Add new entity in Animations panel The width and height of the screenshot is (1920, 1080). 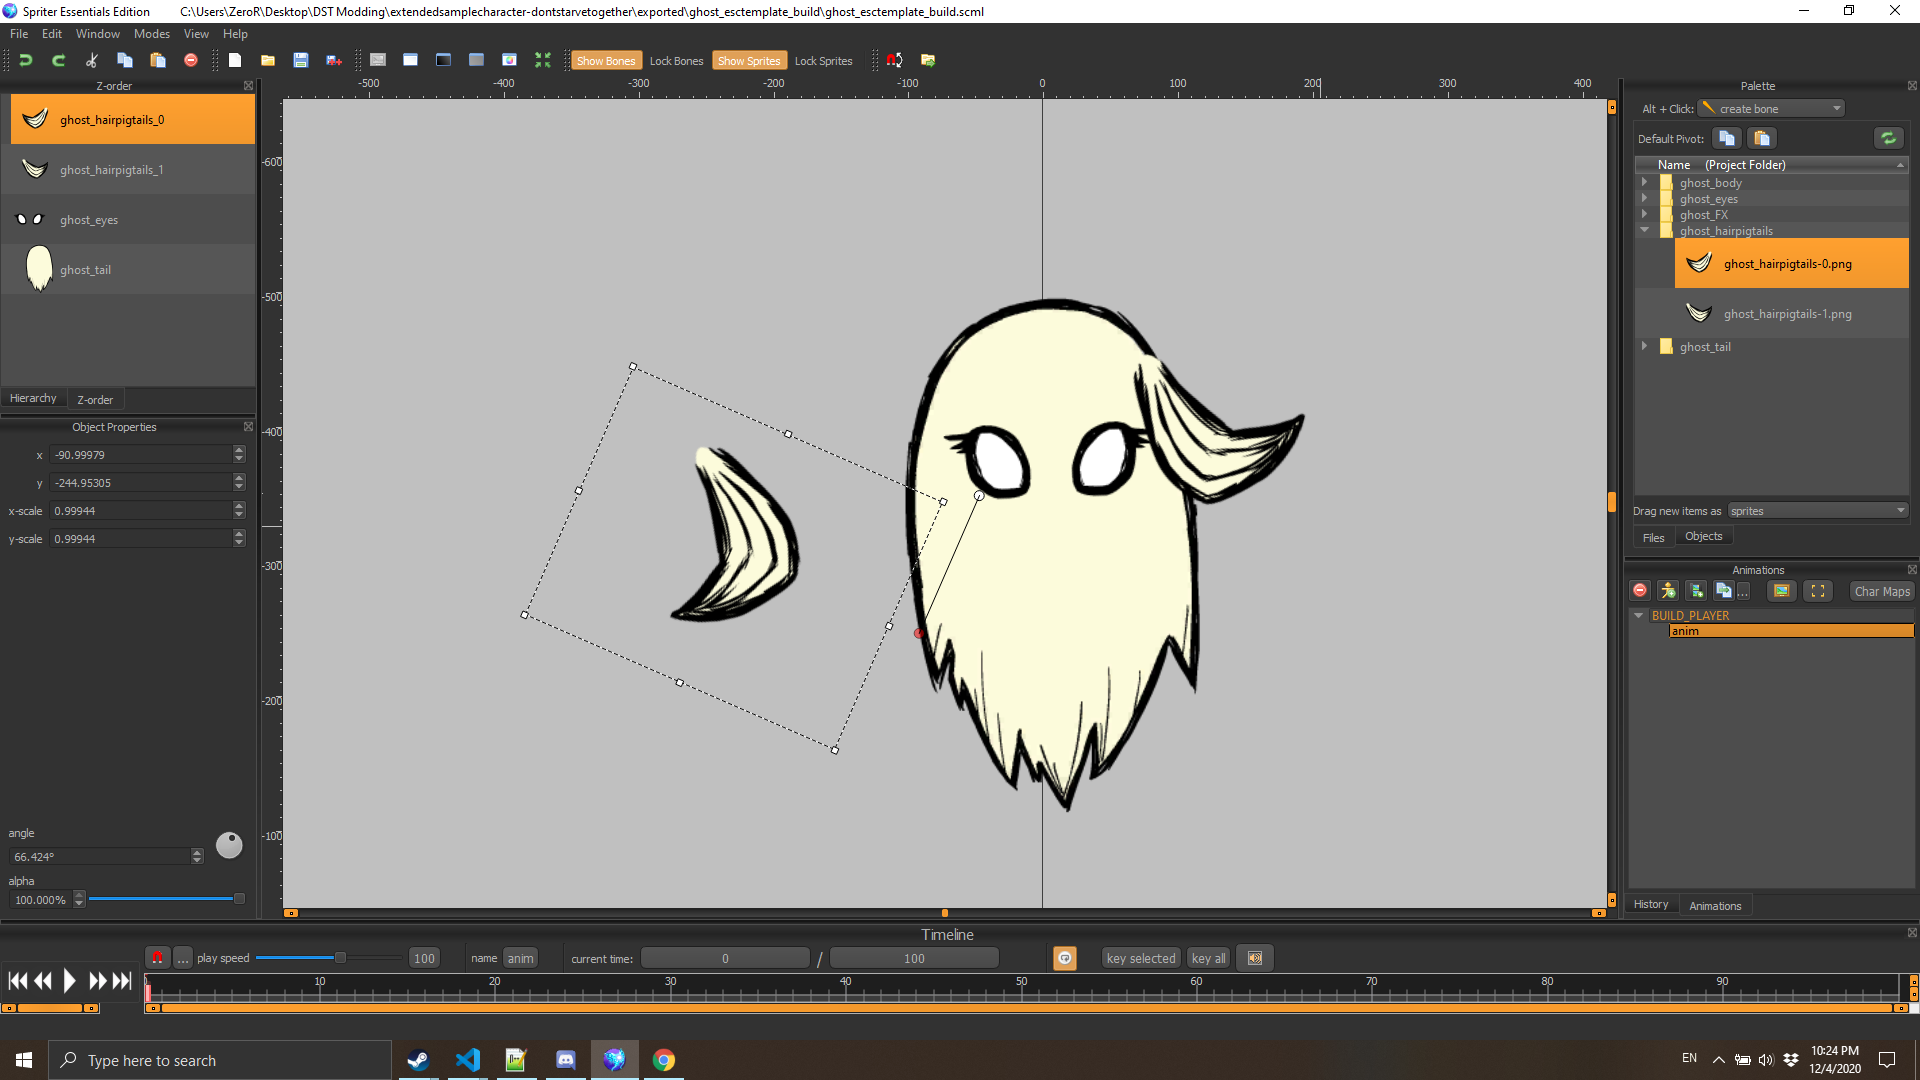pyautogui.click(x=1667, y=591)
